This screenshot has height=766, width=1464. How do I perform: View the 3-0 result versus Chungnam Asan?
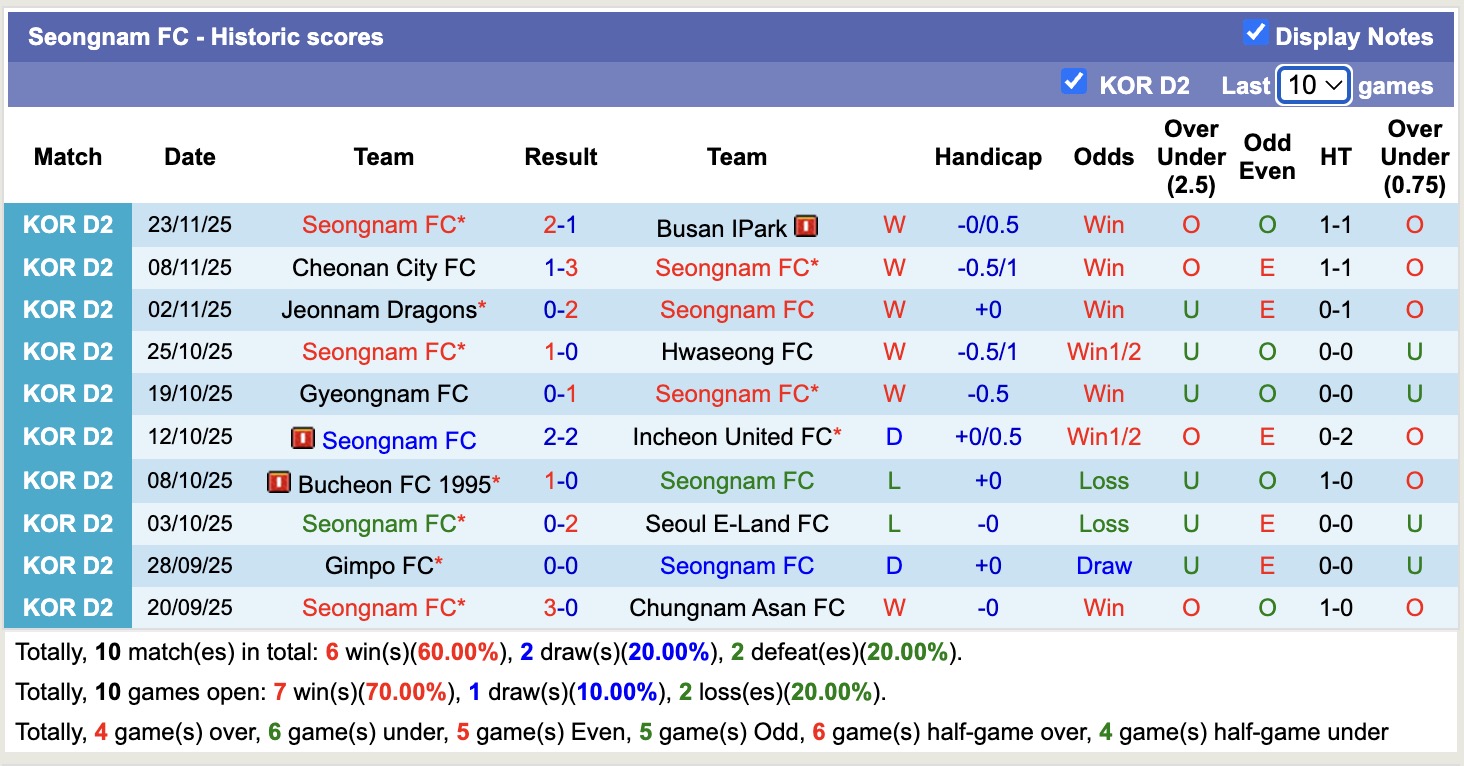[x=560, y=608]
